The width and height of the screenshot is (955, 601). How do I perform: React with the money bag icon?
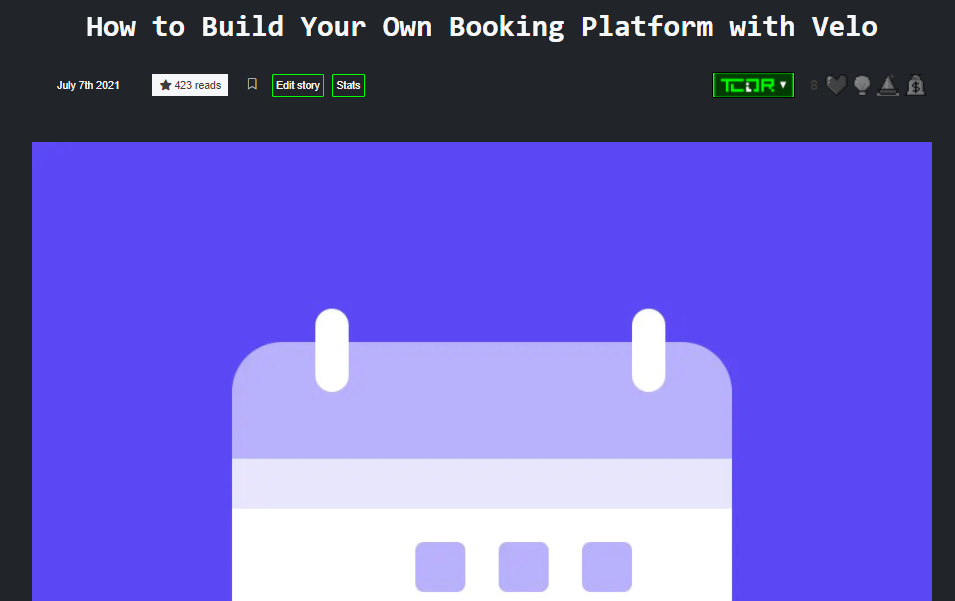tap(915, 85)
